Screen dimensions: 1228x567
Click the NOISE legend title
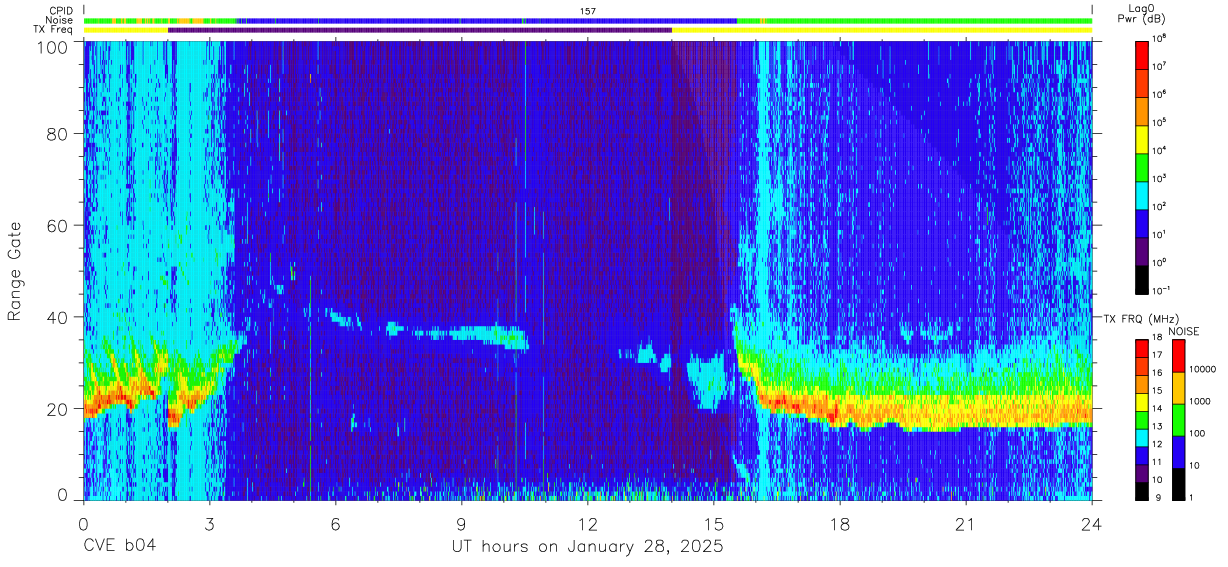tap(1184, 331)
